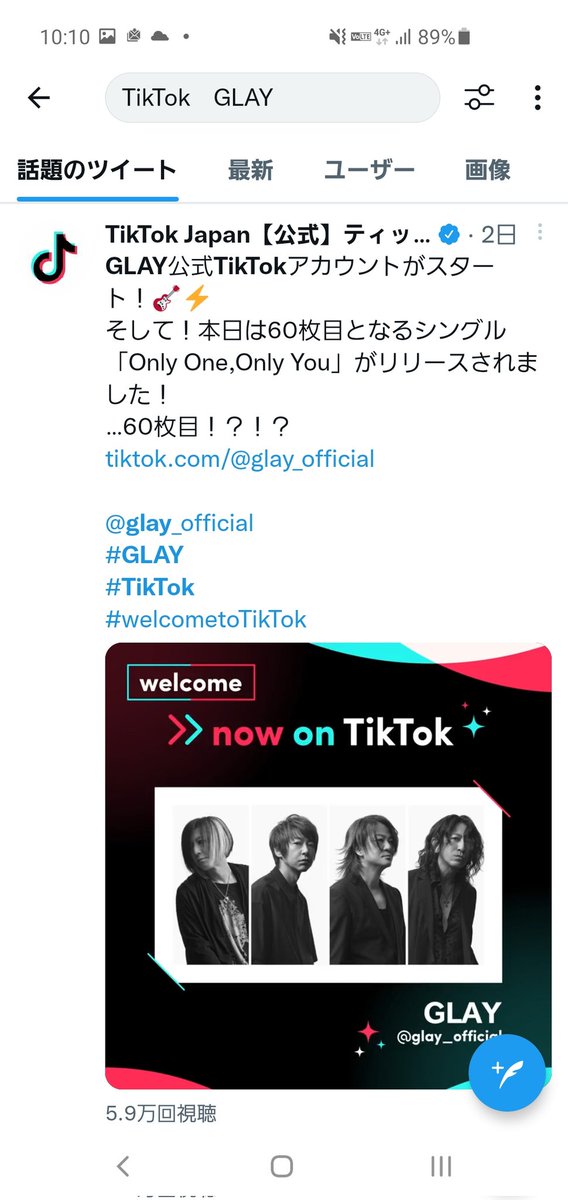Tap search field containing TikTok GLAY
The width and height of the screenshot is (568, 1200).
pyautogui.click(x=272, y=98)
